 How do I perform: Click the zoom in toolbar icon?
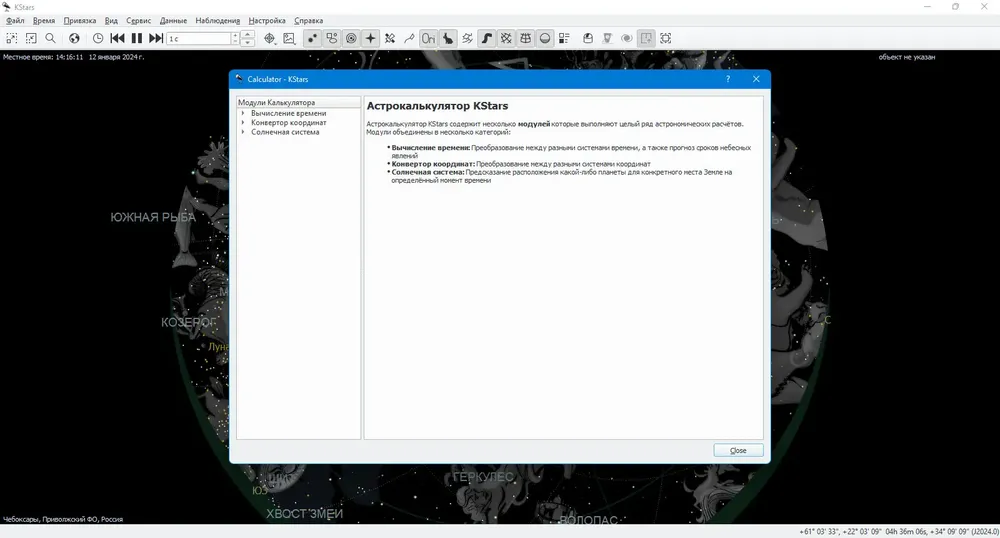[x=11, y=38]
